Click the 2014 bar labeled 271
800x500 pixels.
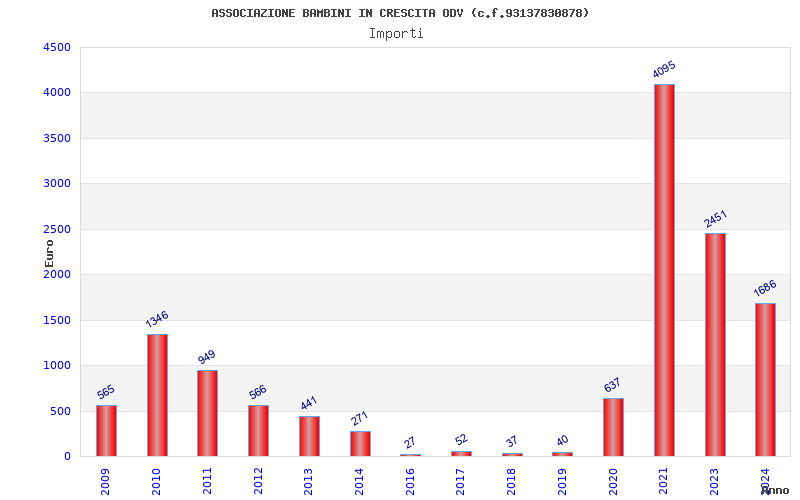[x=360, y=444]
